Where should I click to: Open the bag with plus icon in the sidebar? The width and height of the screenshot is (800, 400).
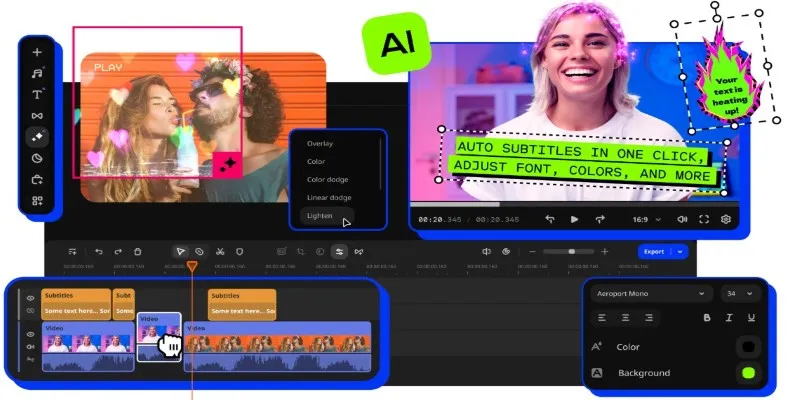point(37,180)
